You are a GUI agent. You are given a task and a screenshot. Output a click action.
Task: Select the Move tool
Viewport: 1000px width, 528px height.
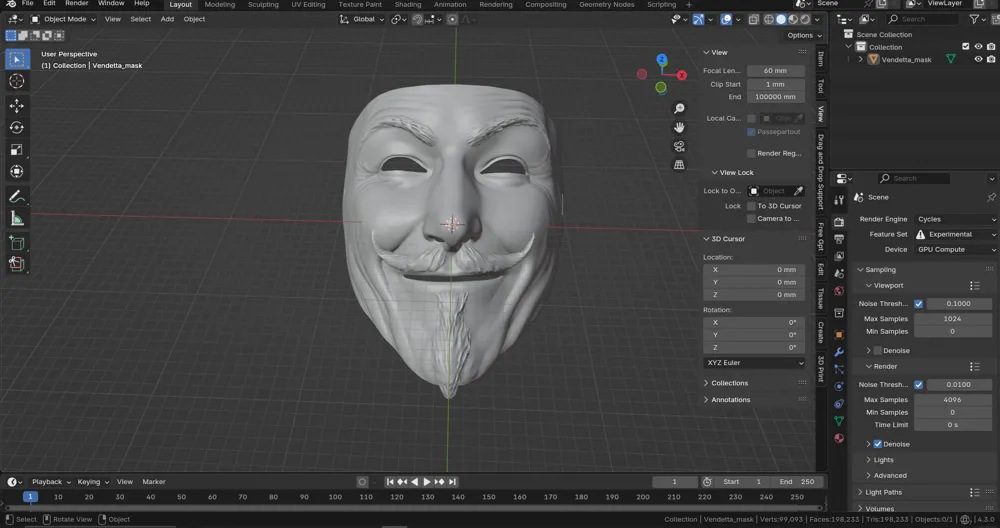[x=17, y=105]
